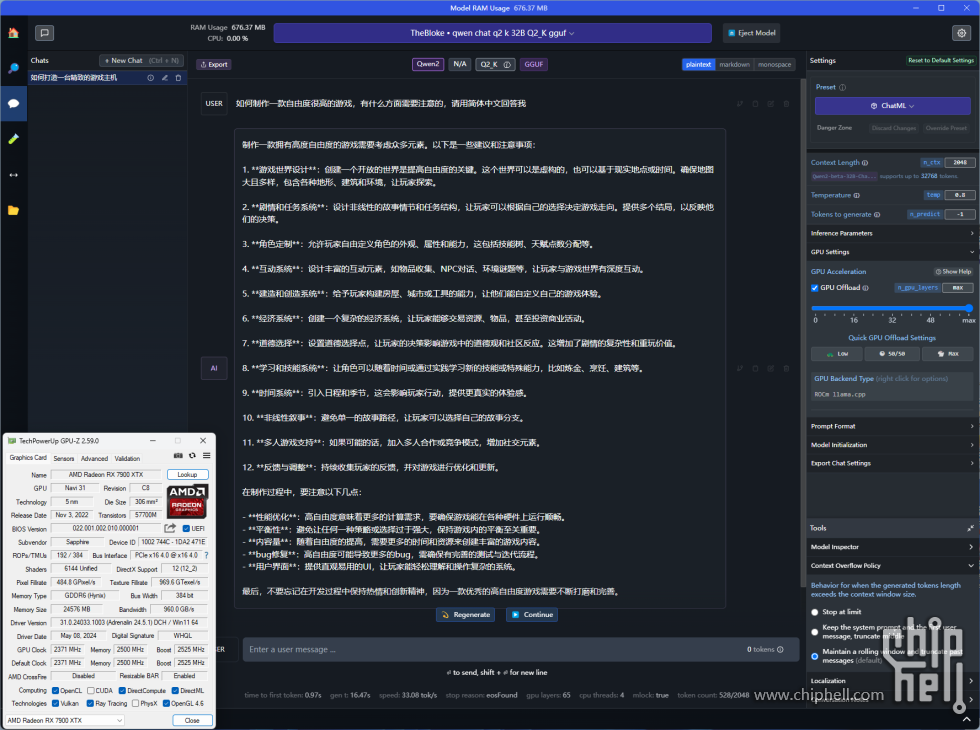Open the ChatML preset dropdown
The image size is (980, 730).
pos(892,106)
